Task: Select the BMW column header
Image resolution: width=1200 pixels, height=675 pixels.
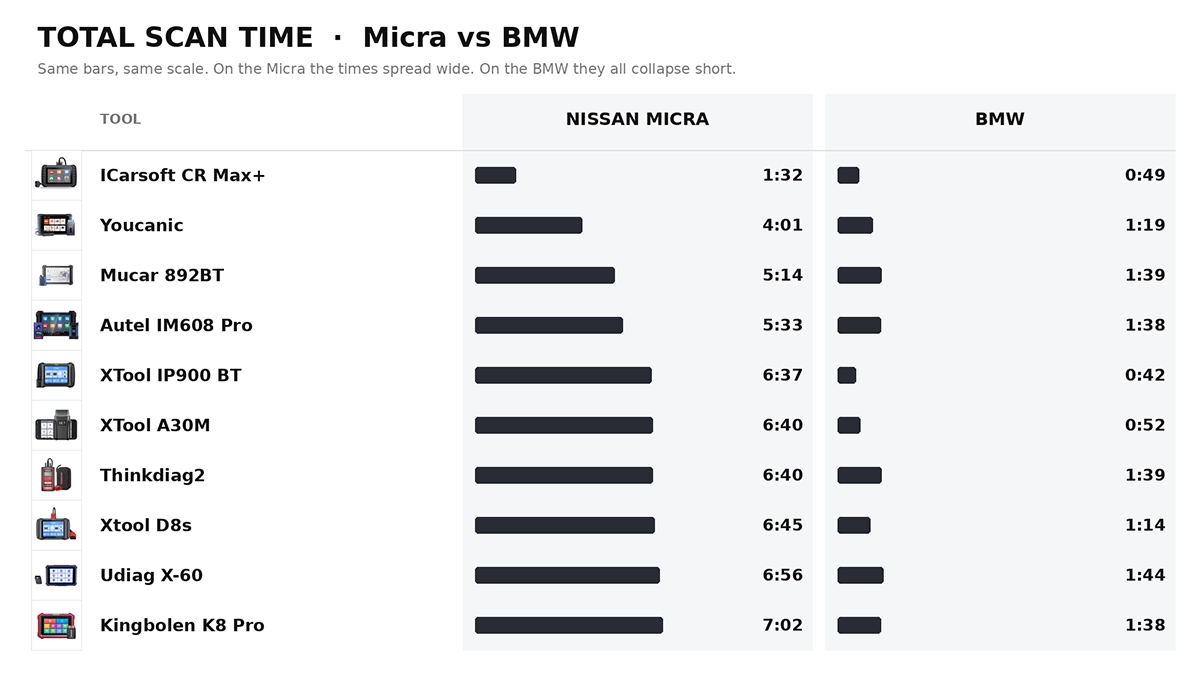Action: [1000, 119]
